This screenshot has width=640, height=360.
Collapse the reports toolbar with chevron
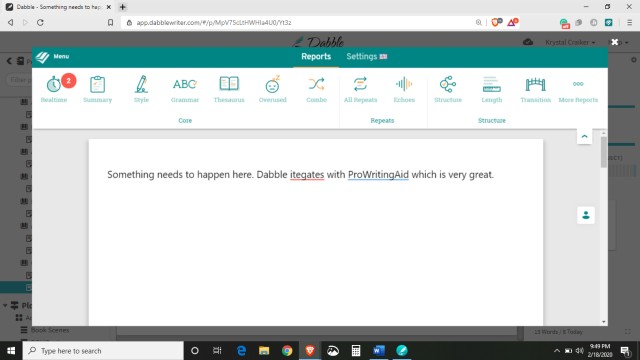[584, 136]
